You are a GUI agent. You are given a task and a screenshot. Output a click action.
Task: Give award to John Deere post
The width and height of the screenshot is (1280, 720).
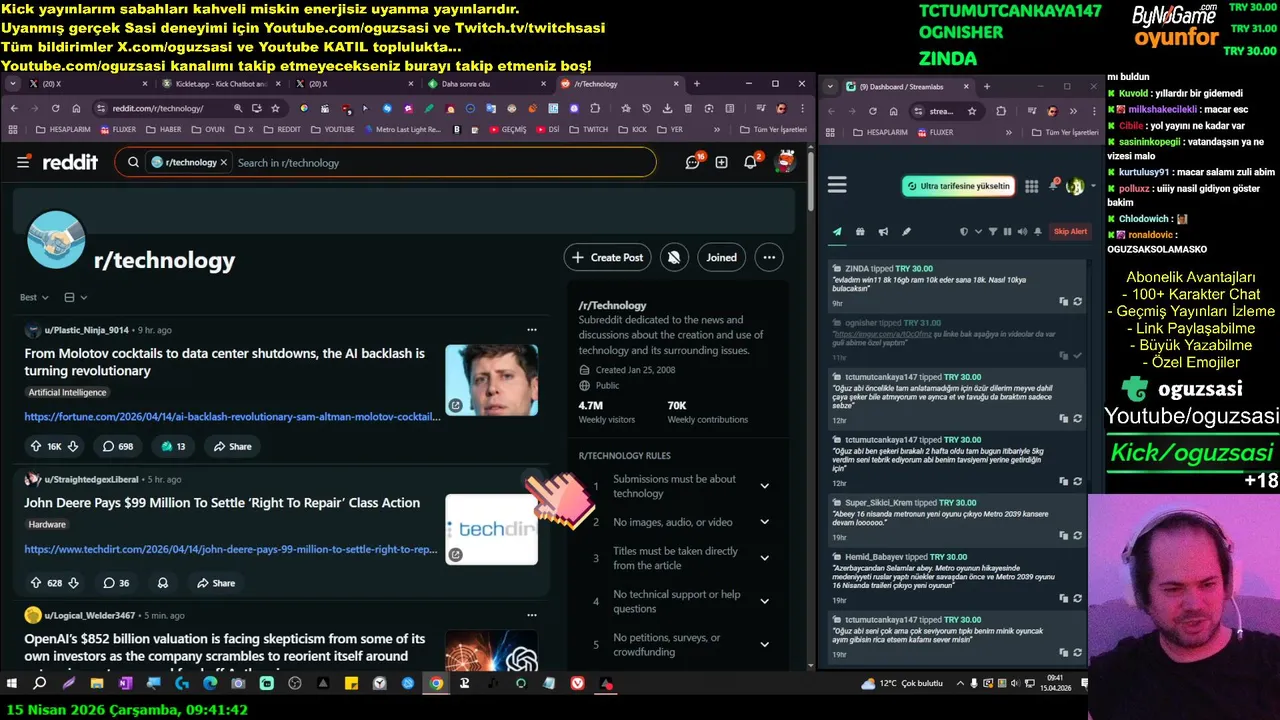pos(163,583)
